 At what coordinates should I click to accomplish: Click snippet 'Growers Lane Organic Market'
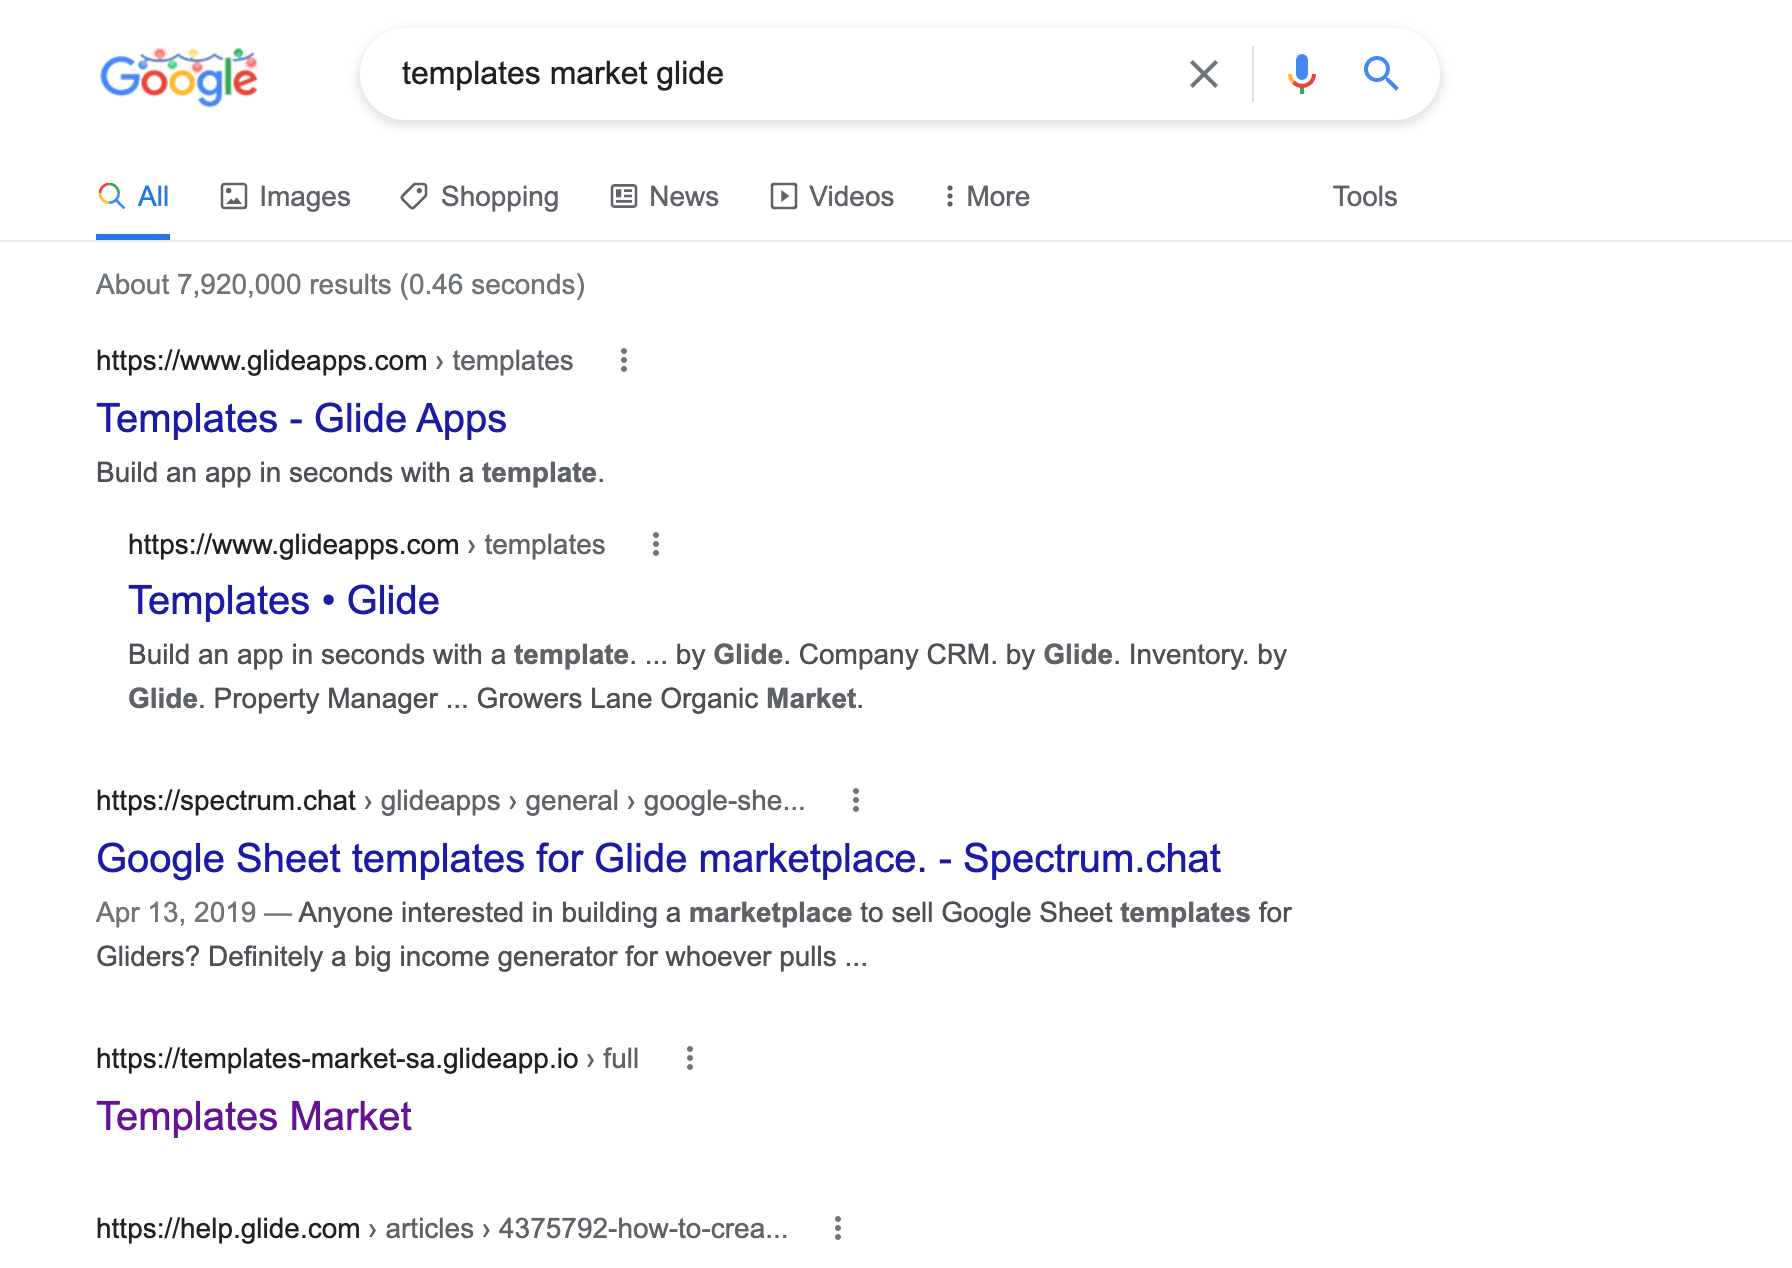point(668,698)
